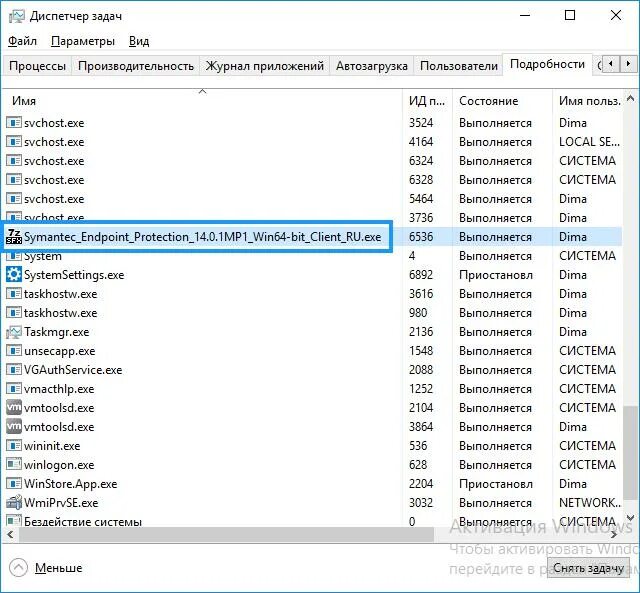This screenshot has height=593, width=640.
Task: Click the icon of svchost.exe PID 3524
Action: click(x=14, y=122)
